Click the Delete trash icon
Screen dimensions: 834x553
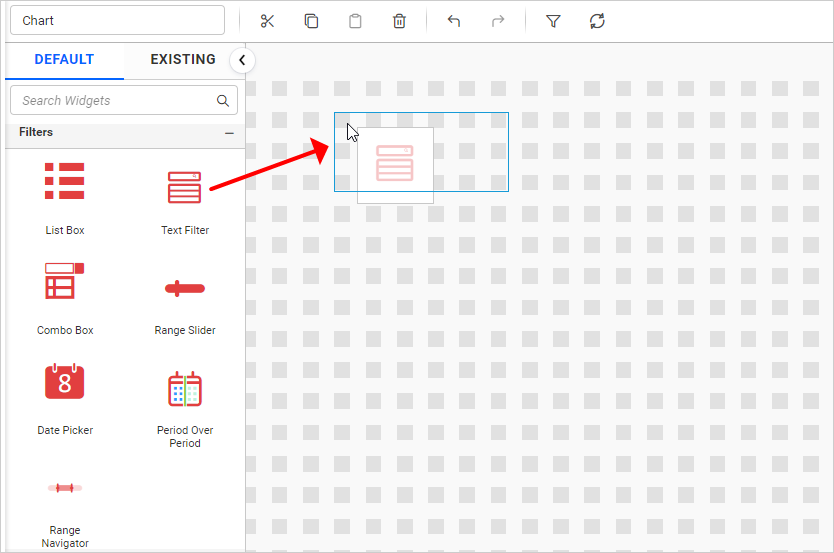pyautogui.click(x=399, y=21)
